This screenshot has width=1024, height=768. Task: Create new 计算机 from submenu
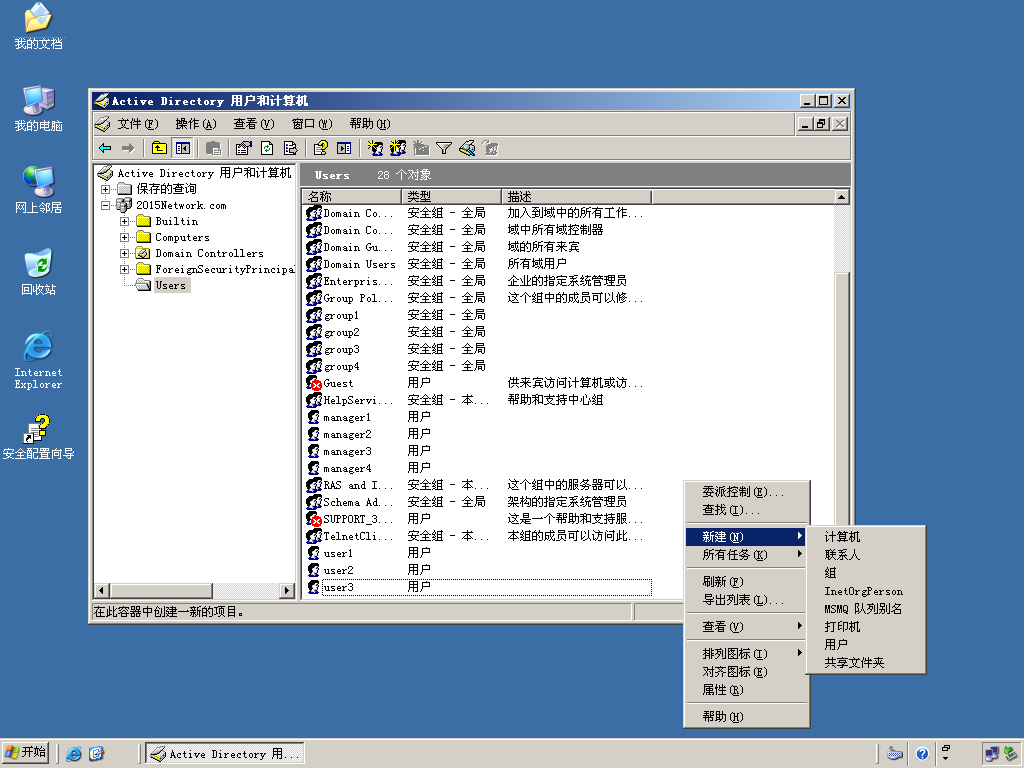866,537
